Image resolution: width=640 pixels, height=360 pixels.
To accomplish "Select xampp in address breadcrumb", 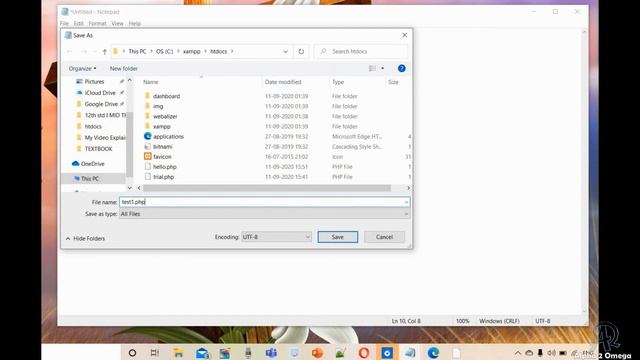I will coord(192,51).
